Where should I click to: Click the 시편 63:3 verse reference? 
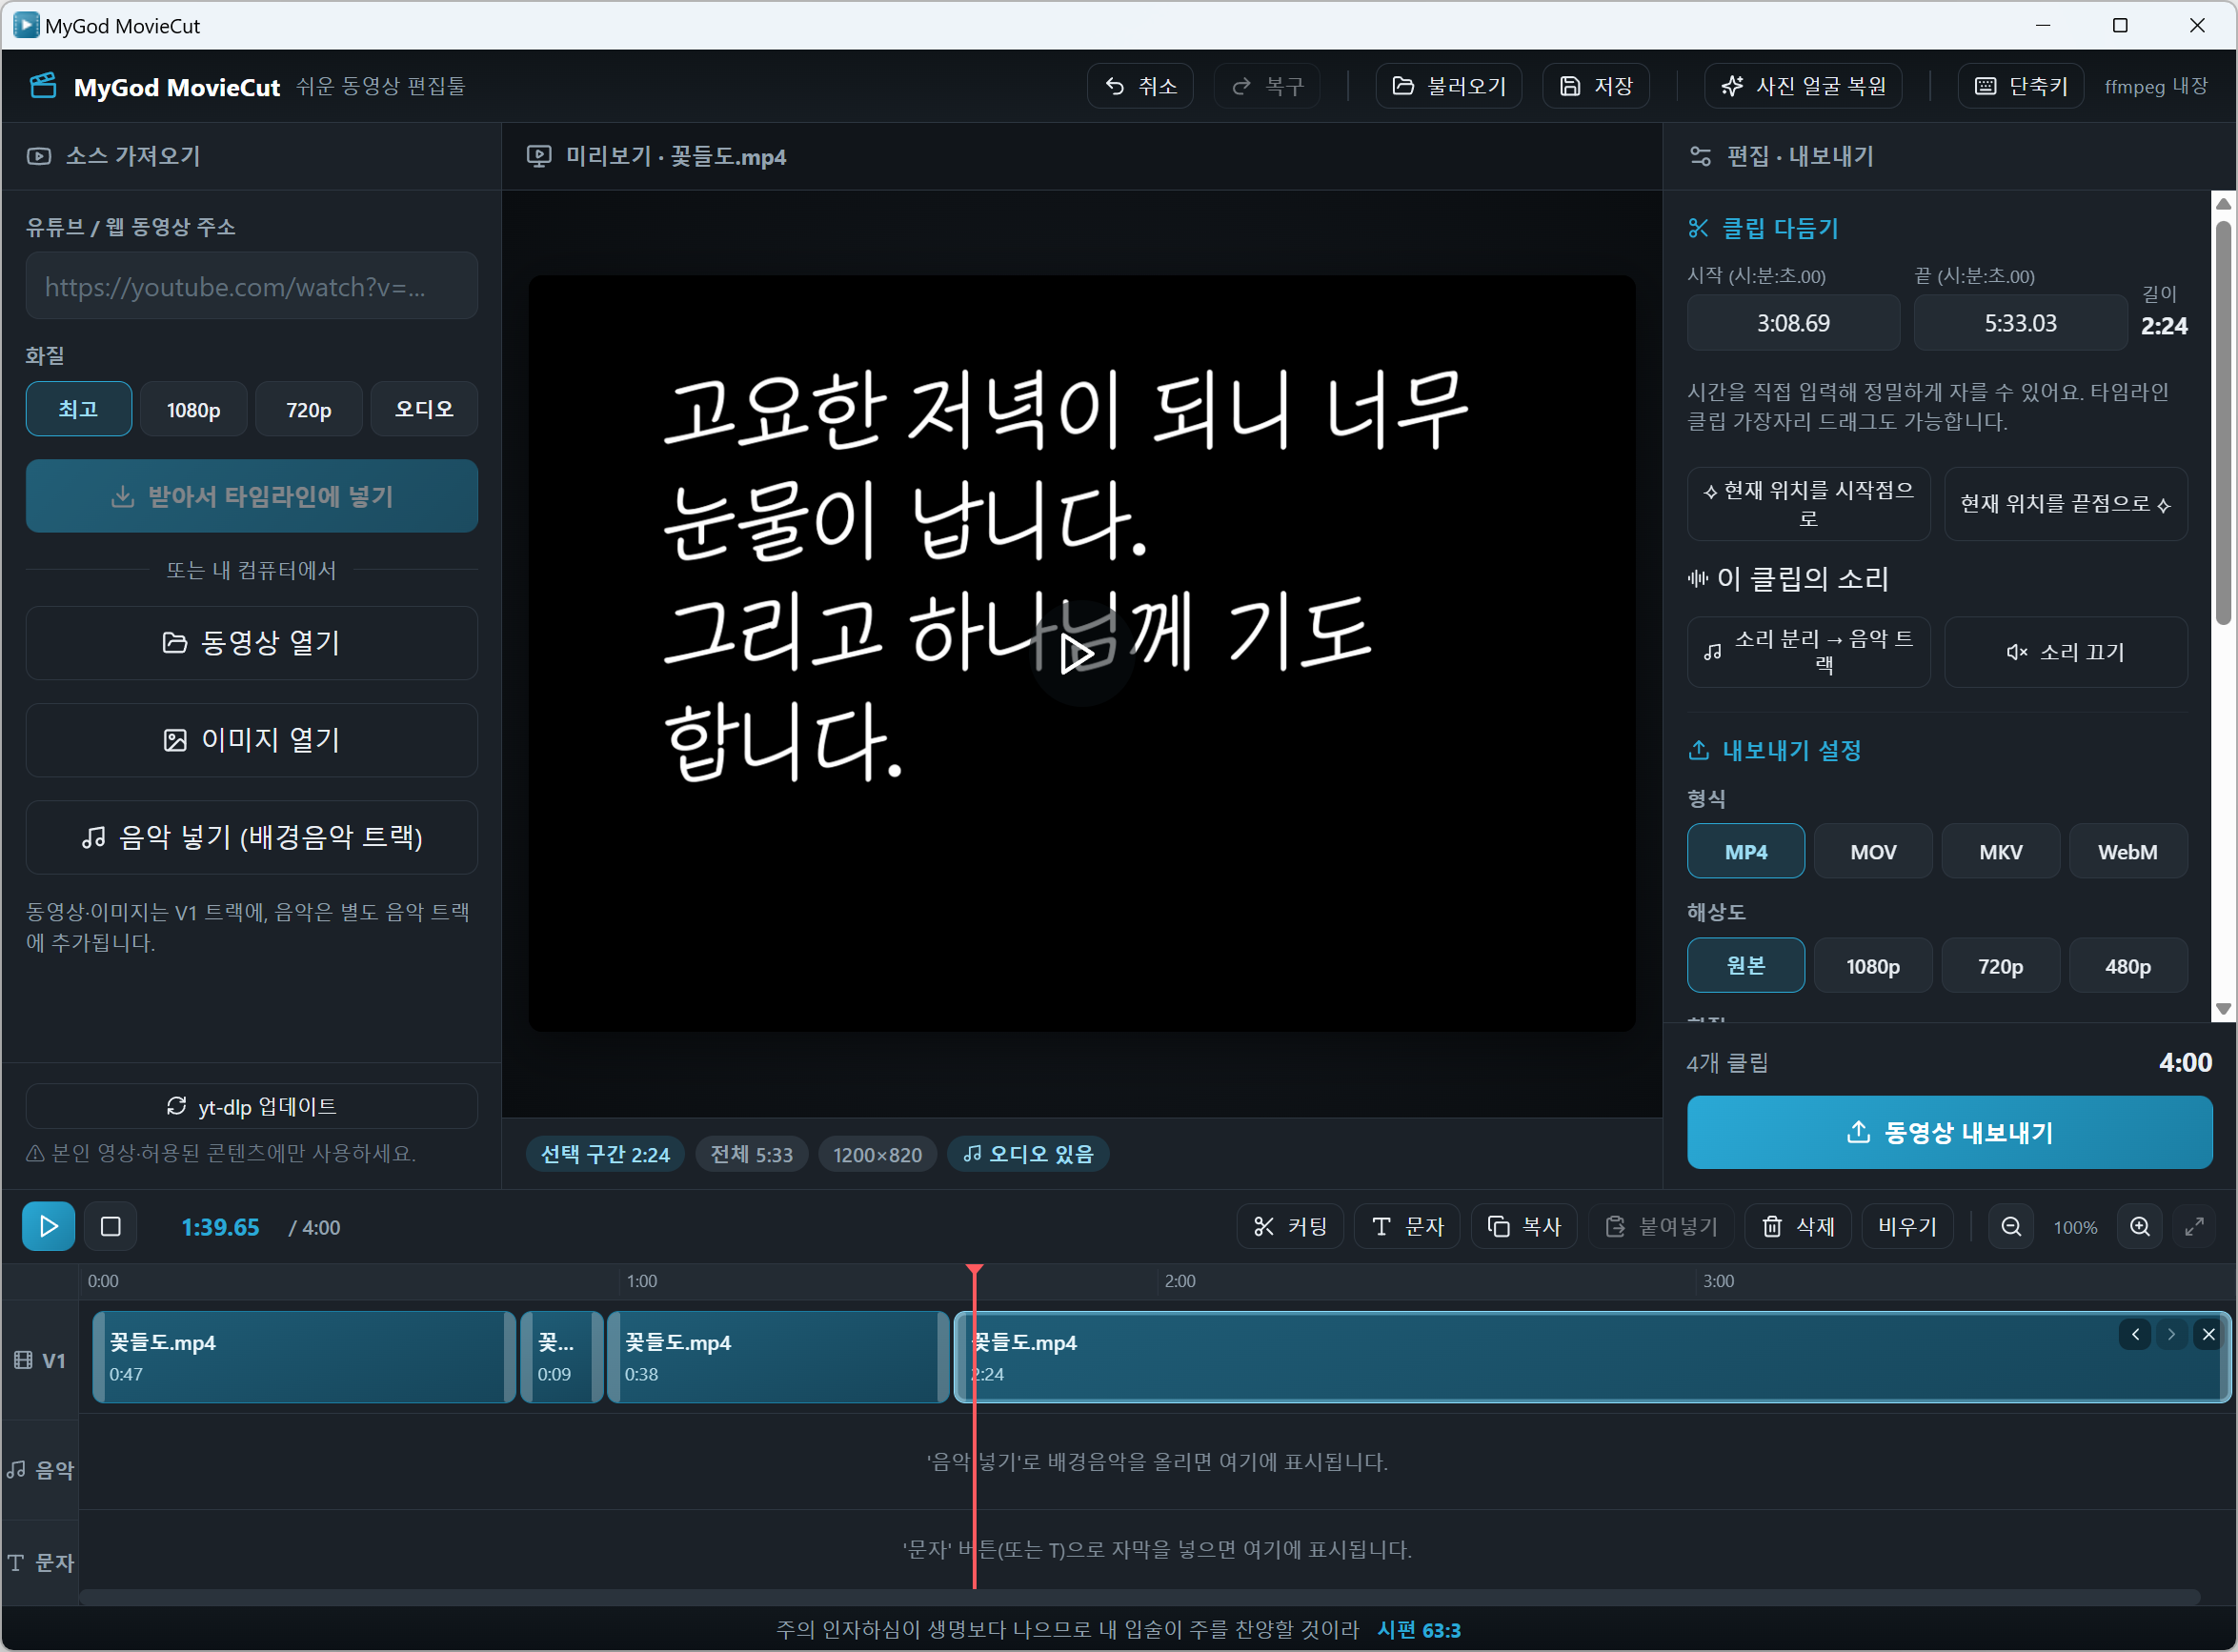coord(1419,1630)
